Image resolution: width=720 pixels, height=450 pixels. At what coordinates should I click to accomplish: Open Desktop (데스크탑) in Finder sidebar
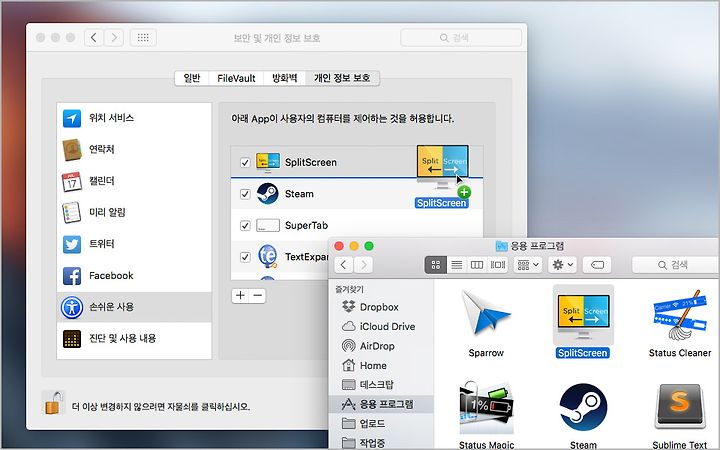(380, 384)
